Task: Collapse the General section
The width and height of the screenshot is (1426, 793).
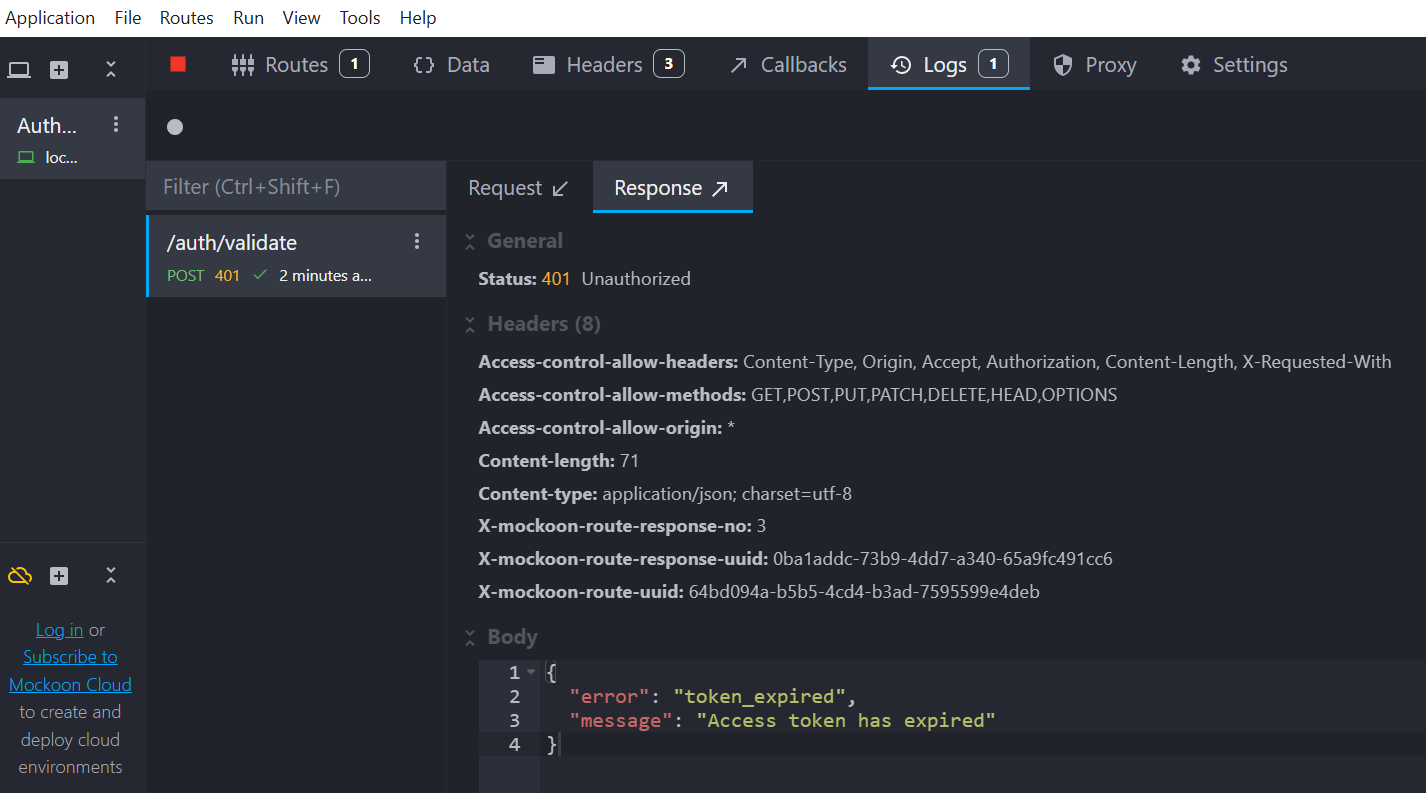Action: pyautogui.click(x=469, y=241)
